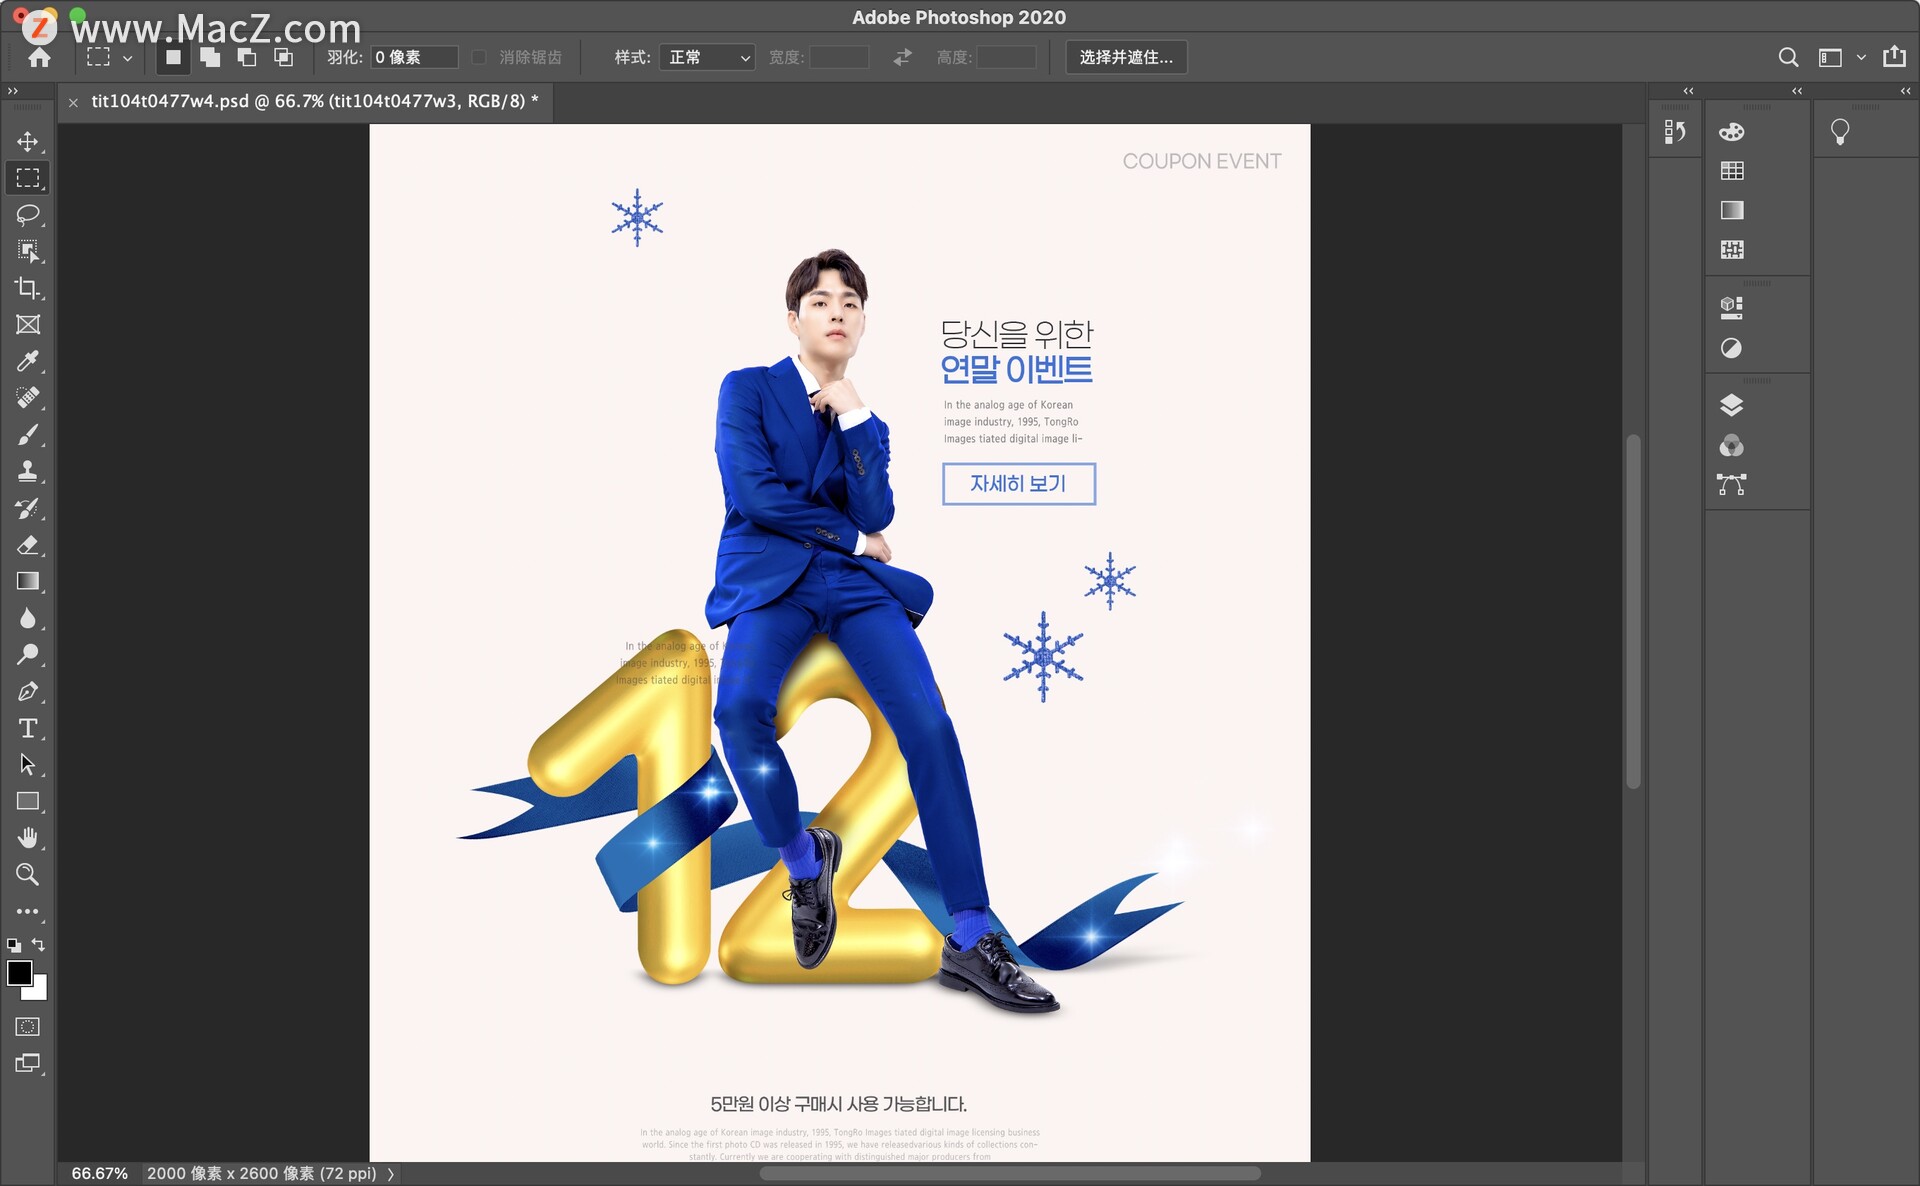Open the marquee tool preset picker arrow
Screen dimensions: 1920x1186
(128, 58)
